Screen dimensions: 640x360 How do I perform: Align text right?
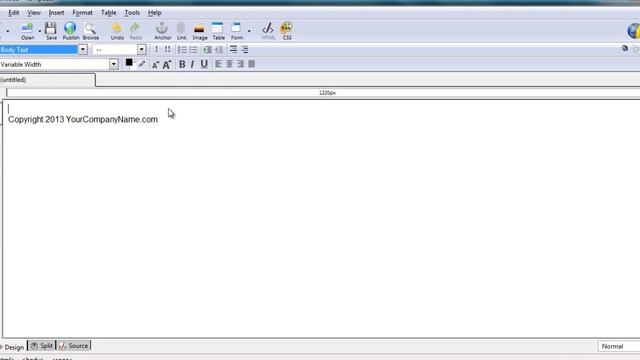point(240,64)
